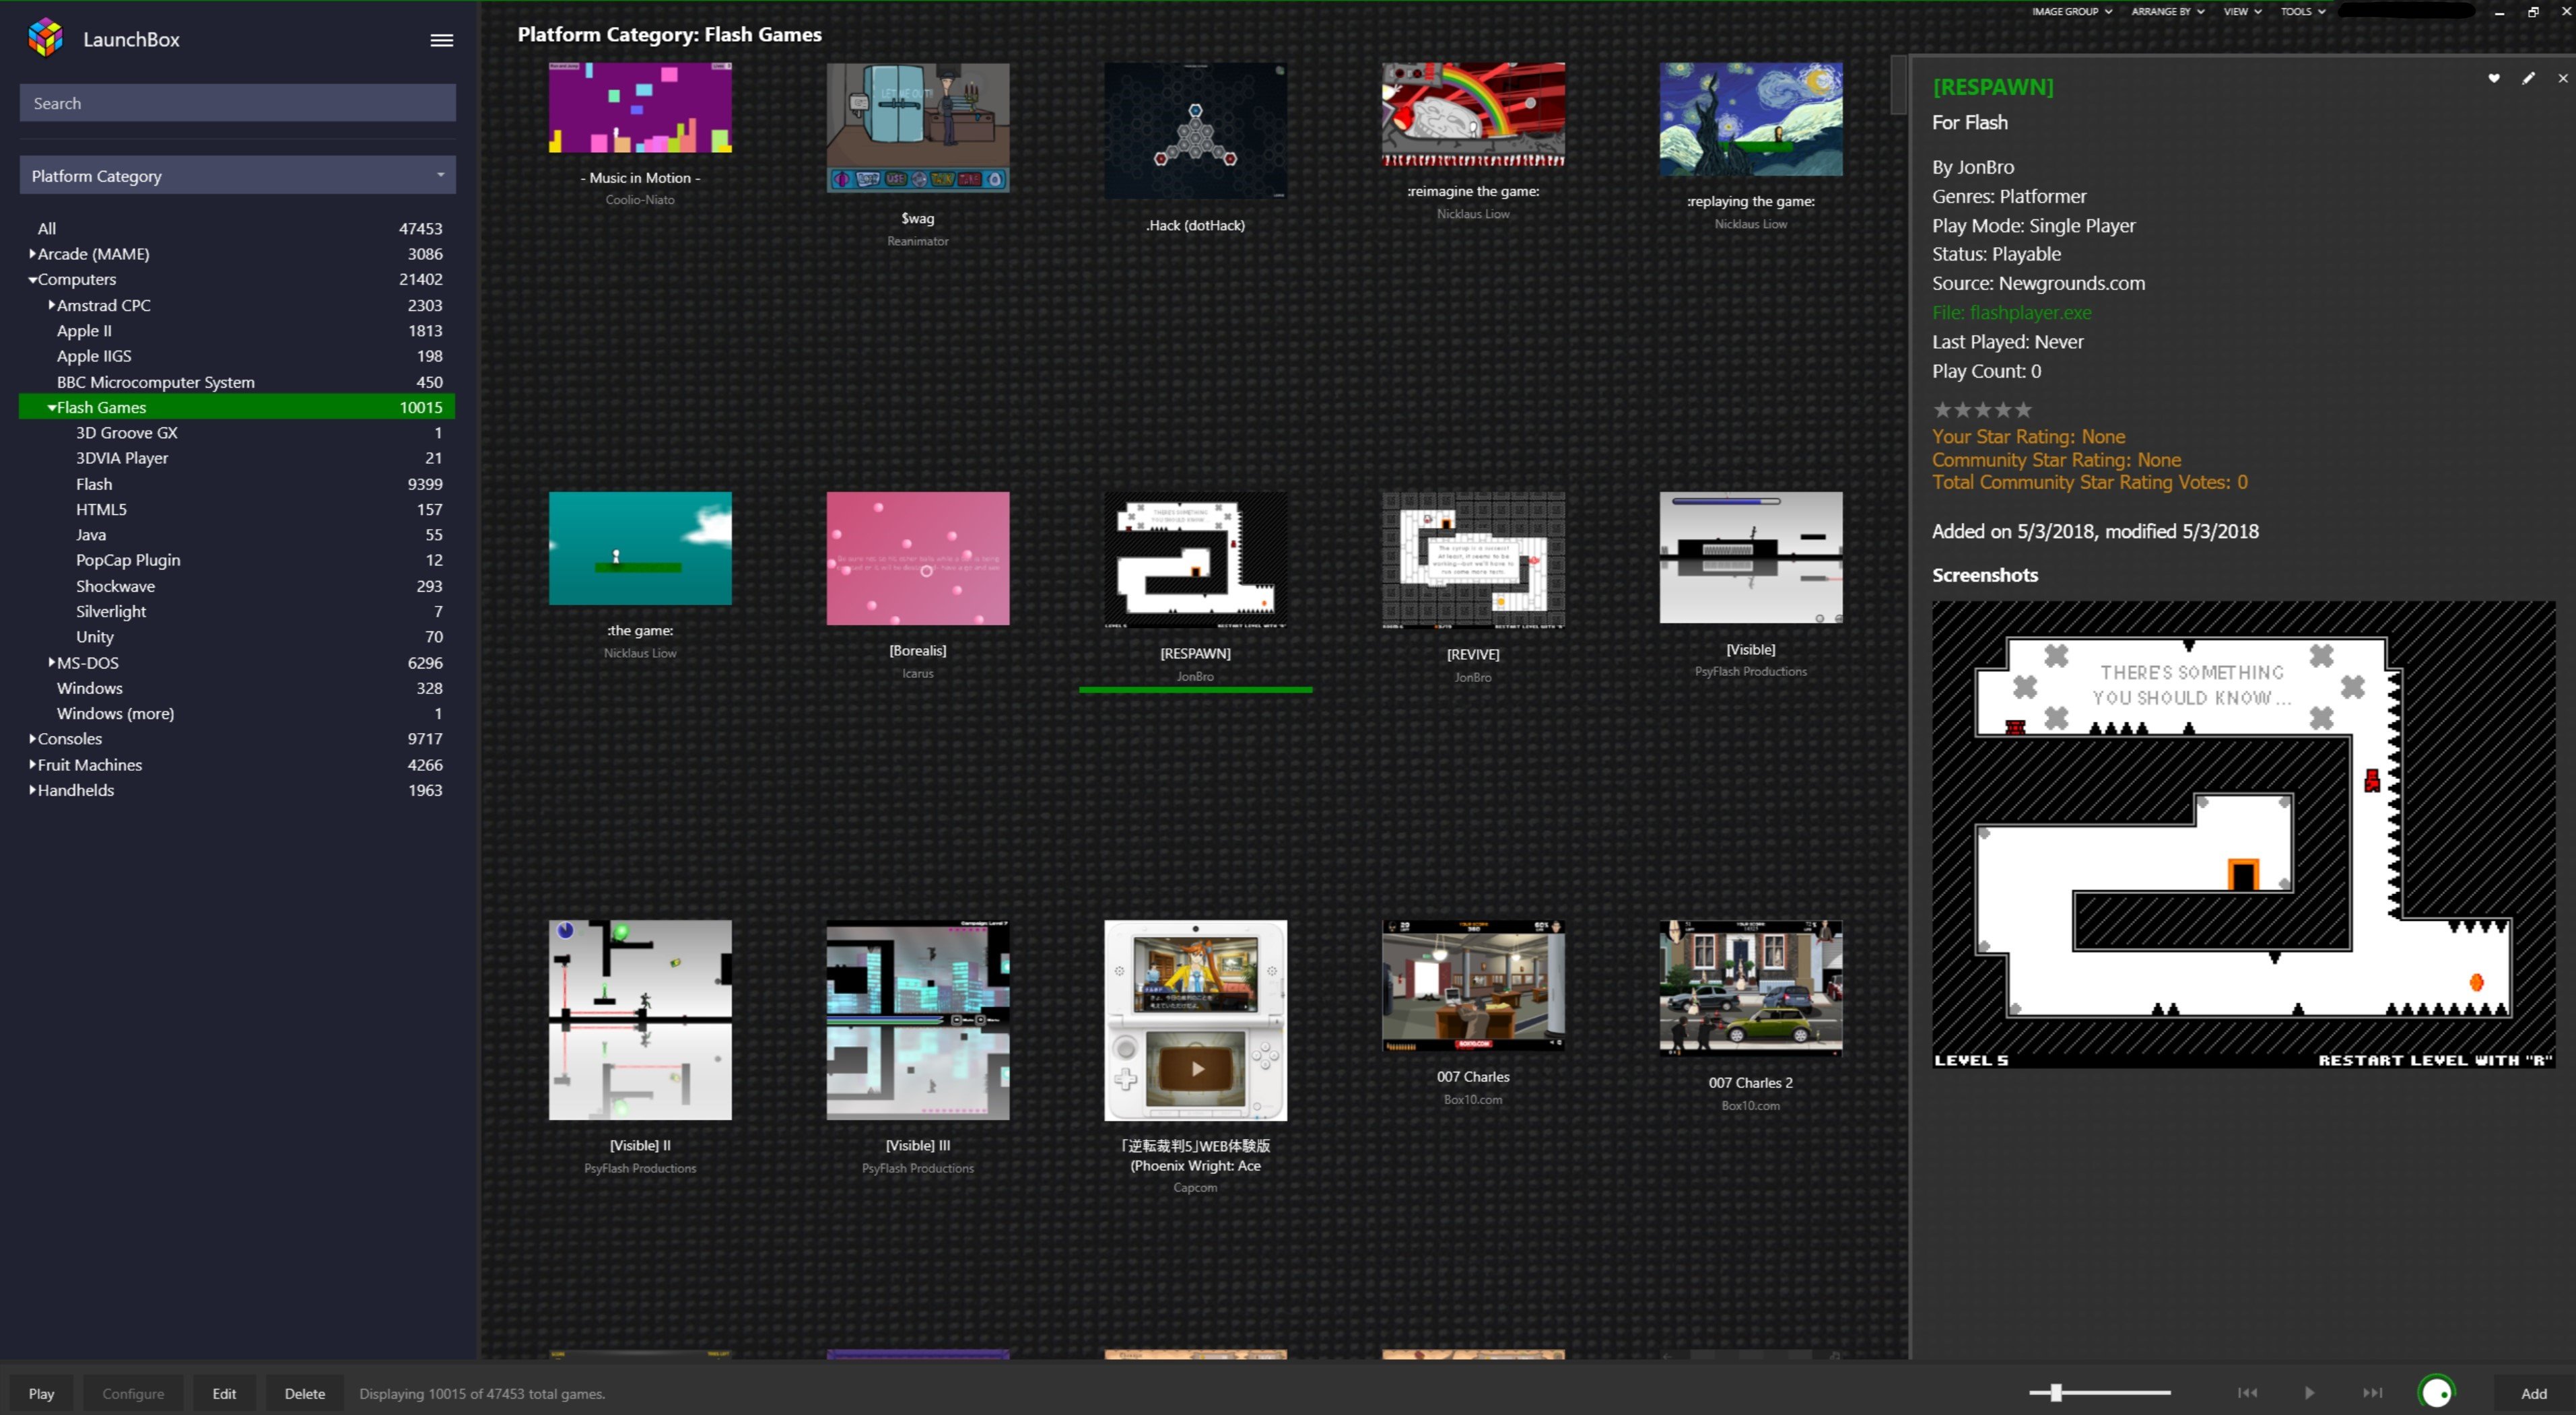Viewport: 2576px width, 1415px height.
Task: Click the LaunchBox cube logo
Action: (x=46, y=38)
